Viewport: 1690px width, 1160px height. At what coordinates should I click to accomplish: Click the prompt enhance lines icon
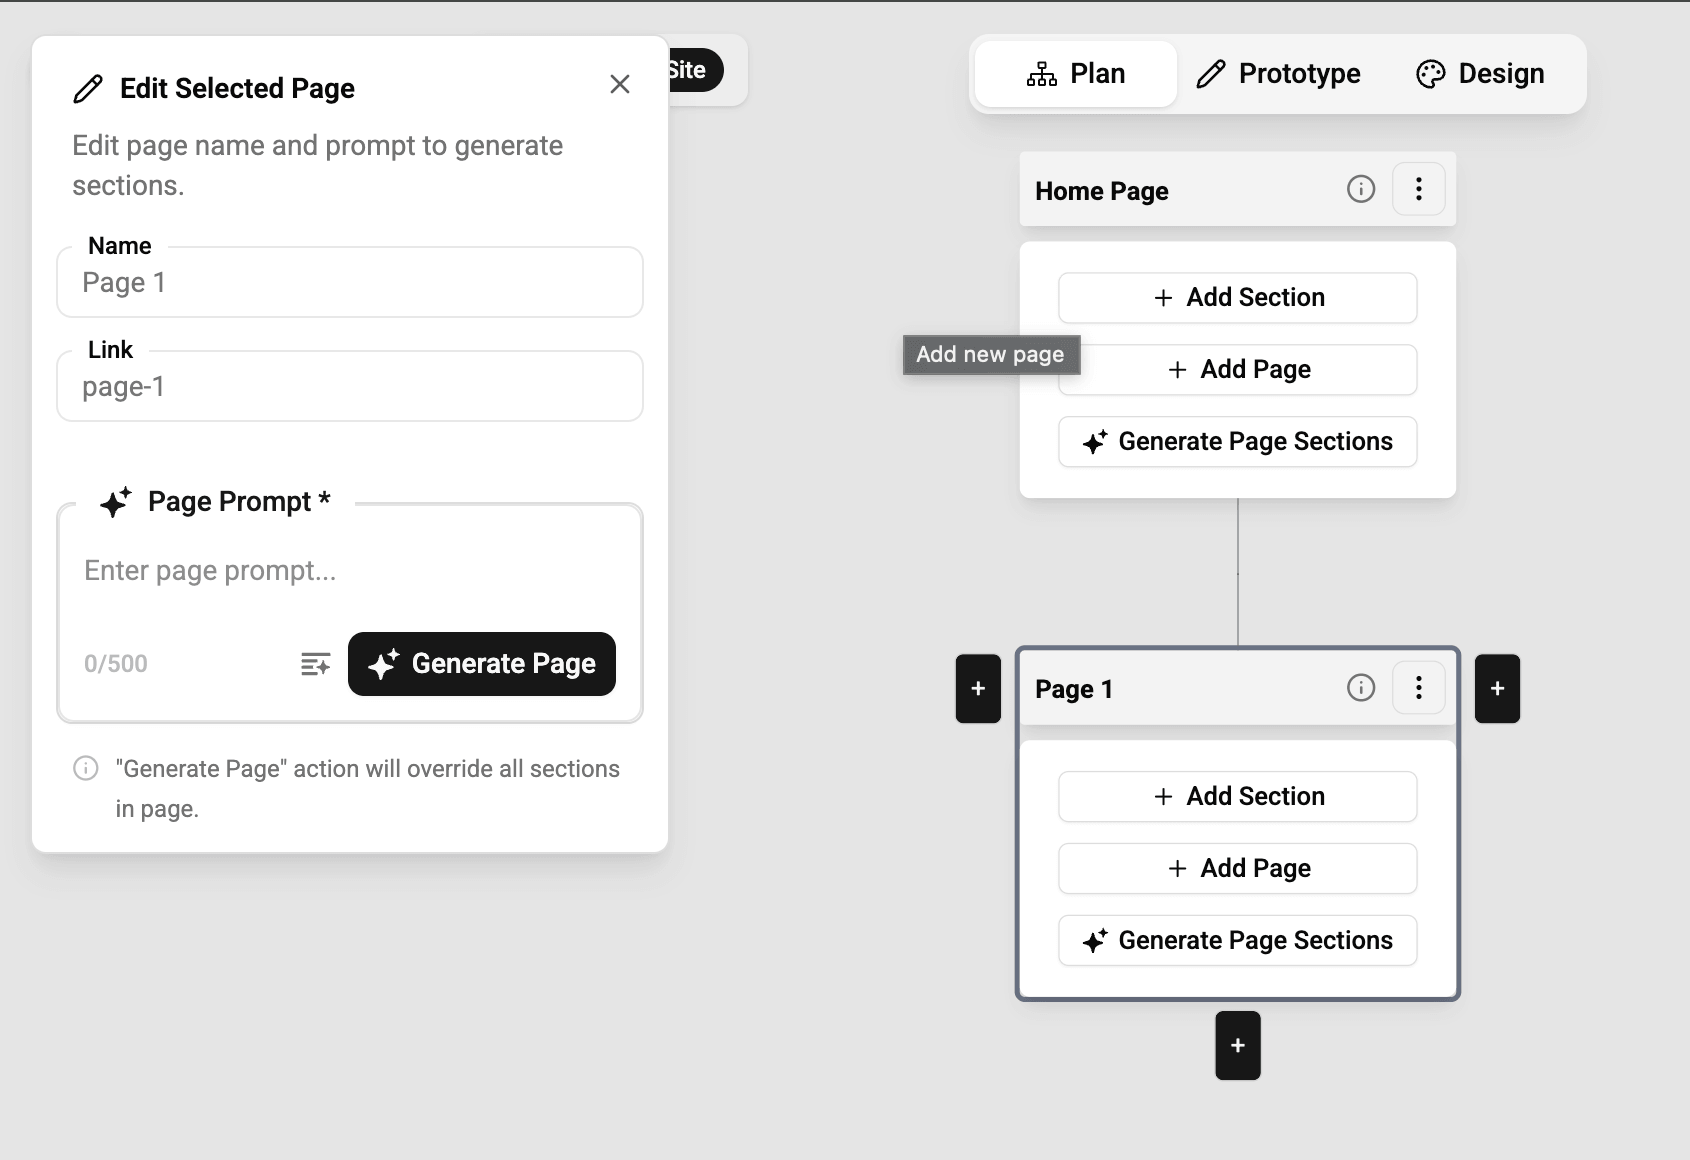pos(316,664)
